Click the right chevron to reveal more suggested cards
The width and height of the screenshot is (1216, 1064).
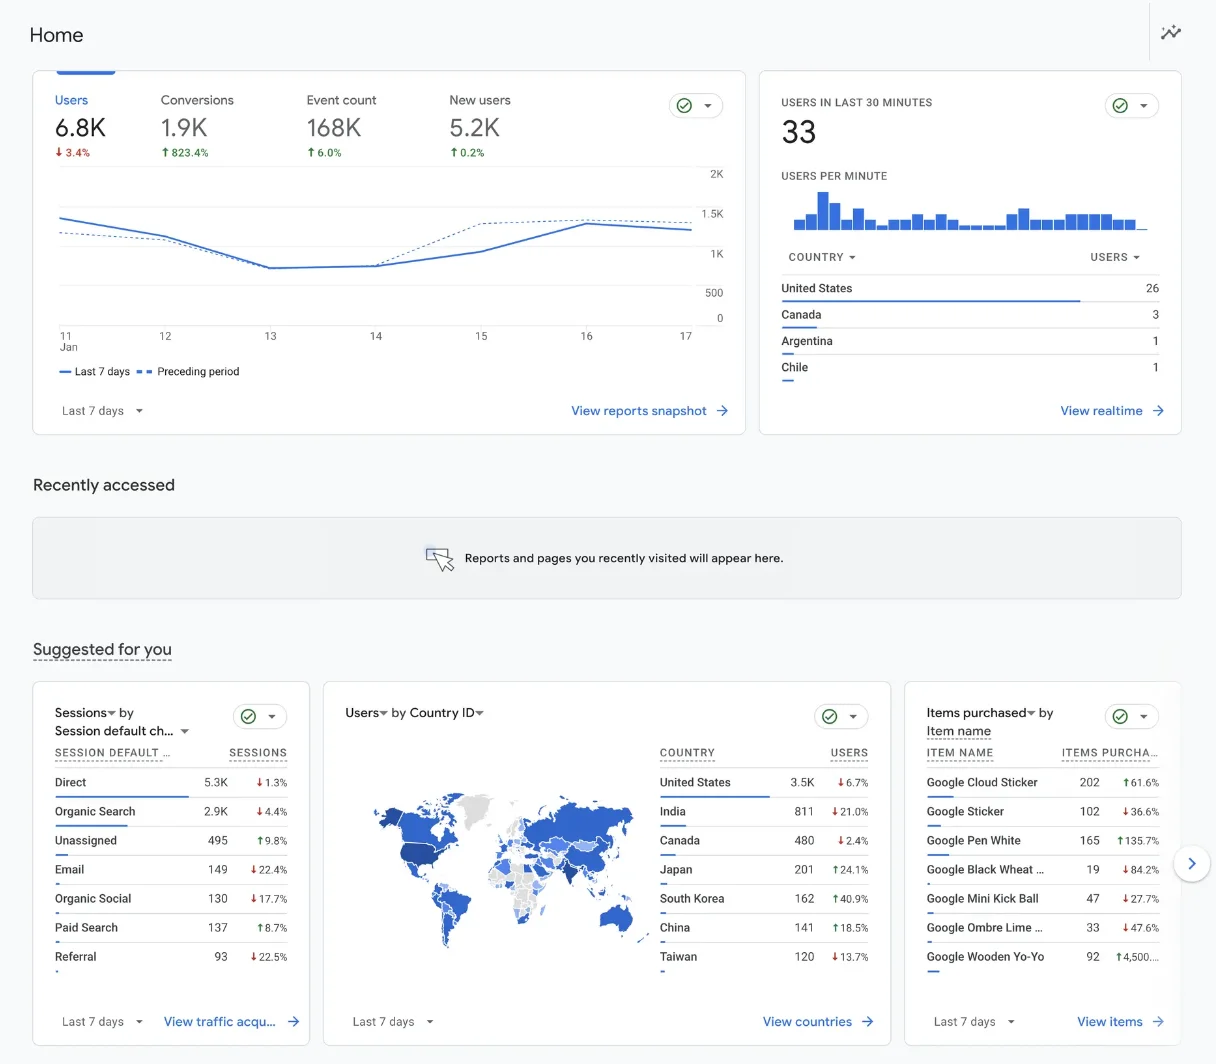point(1191,863)
